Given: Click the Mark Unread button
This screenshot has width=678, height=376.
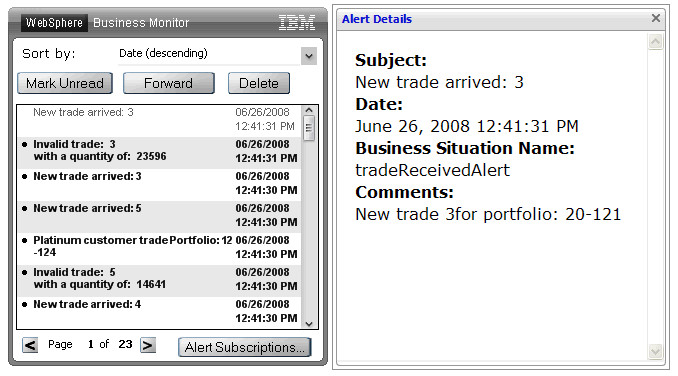Looking at the screenshot, I should (65, 83).
